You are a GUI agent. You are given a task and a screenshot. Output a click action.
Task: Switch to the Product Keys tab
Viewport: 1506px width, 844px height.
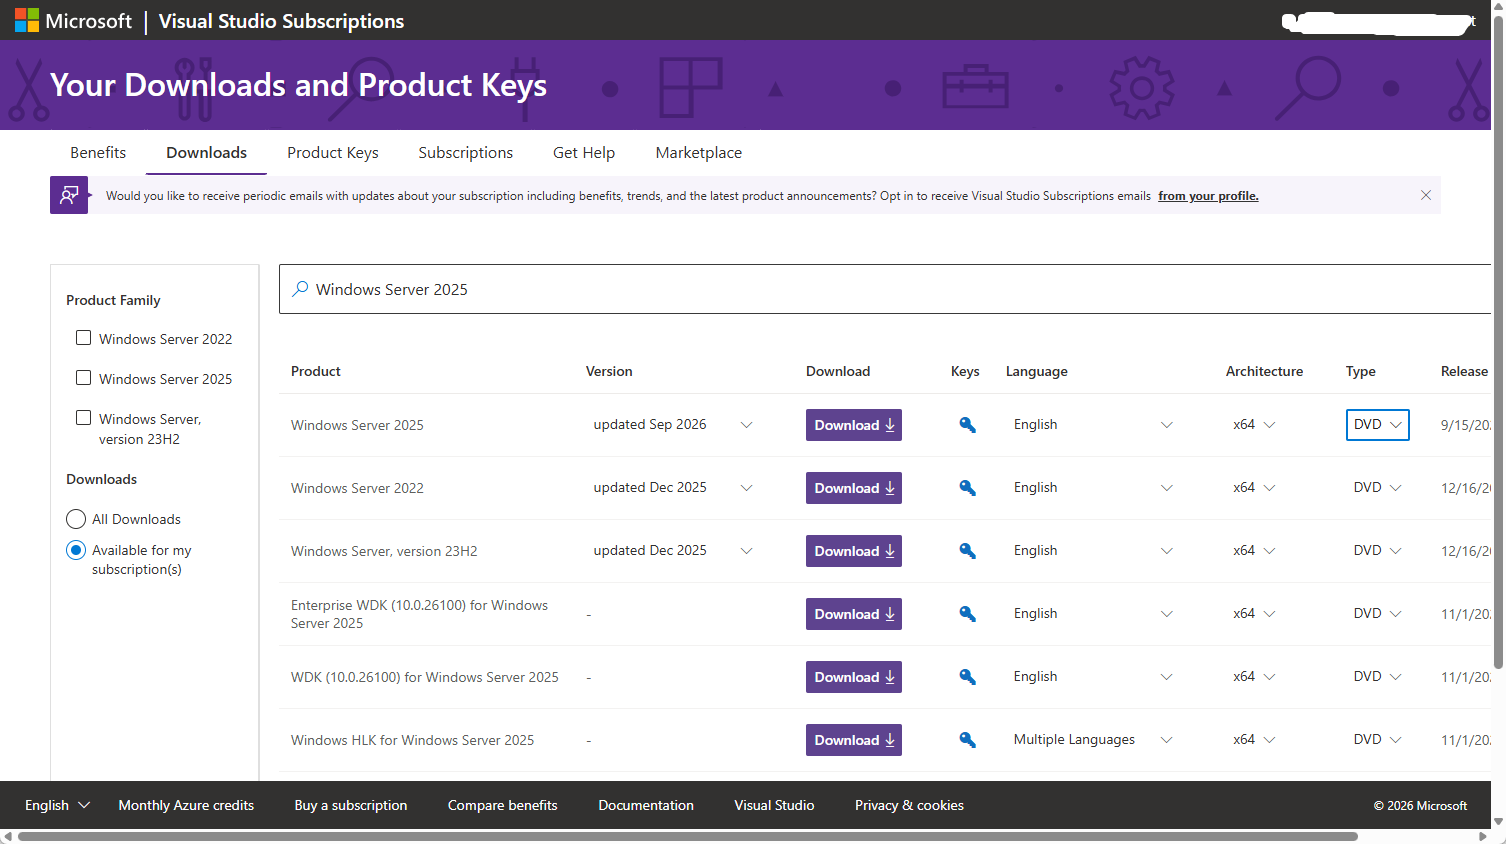pyautogui.click(x=333, y=152)
